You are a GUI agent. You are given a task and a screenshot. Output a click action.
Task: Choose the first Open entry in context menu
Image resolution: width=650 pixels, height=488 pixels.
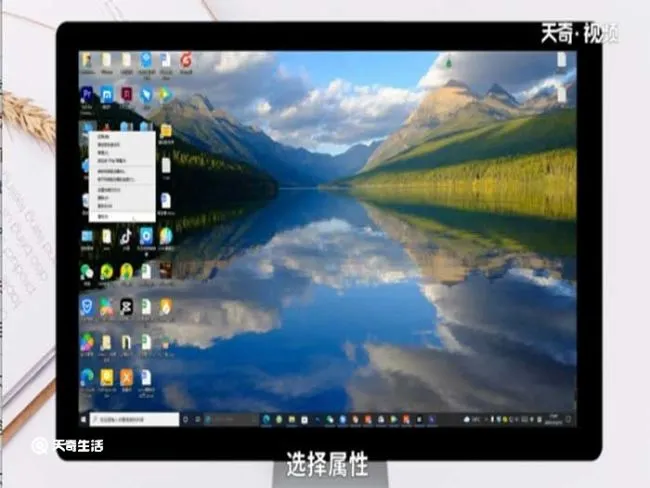click(102, 136)
